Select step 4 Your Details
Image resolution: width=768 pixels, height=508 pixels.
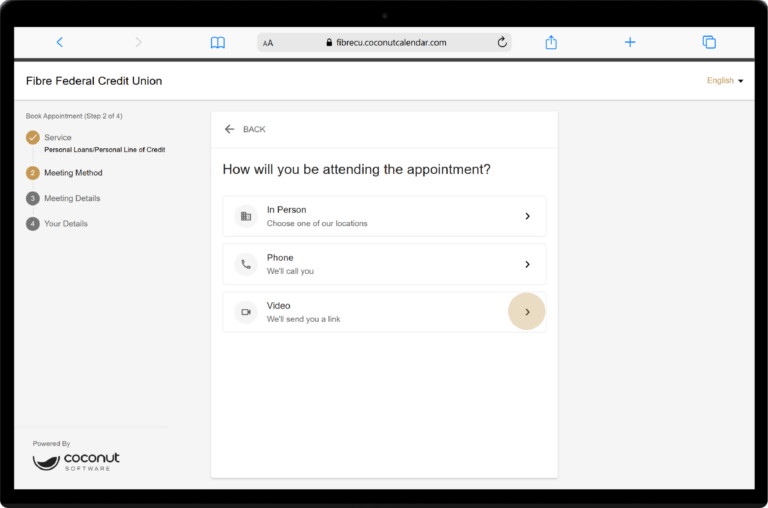click(65, 224)
